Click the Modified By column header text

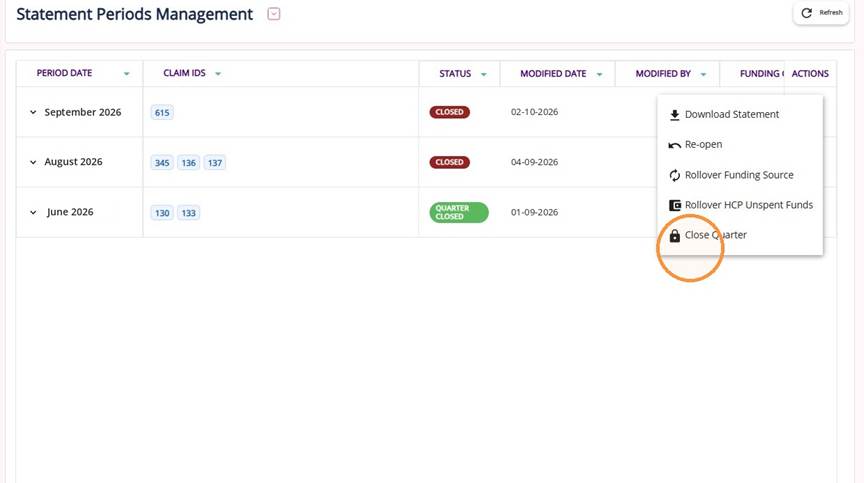(663, 74)
